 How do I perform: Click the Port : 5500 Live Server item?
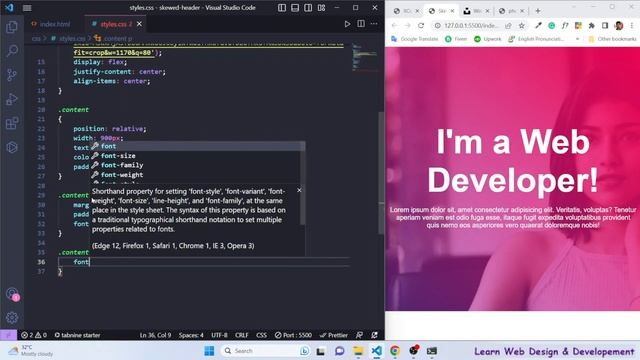pyautogui.click(x=293, y=335)
